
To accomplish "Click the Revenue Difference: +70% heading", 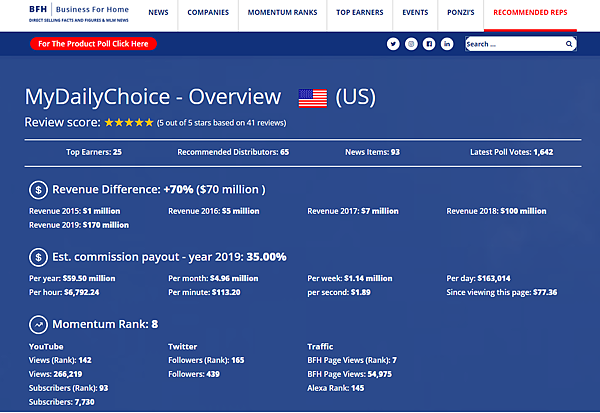I will [159, 189].
